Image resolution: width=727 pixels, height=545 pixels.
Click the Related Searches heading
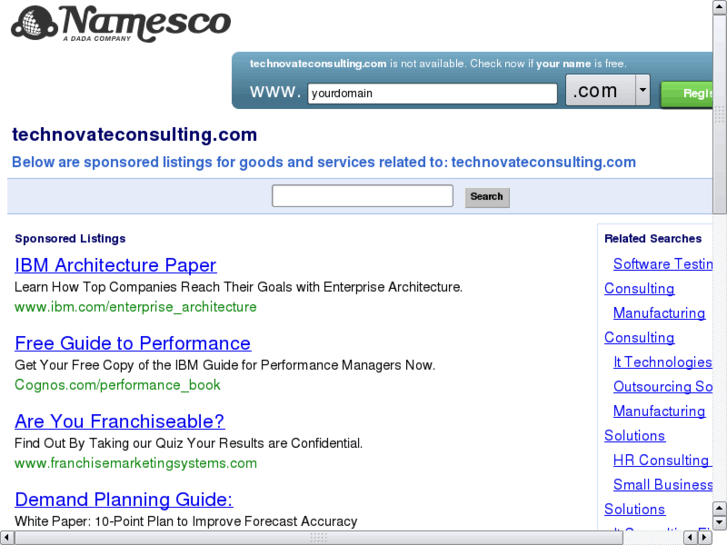pyautogui.click(x=653, y=238)
